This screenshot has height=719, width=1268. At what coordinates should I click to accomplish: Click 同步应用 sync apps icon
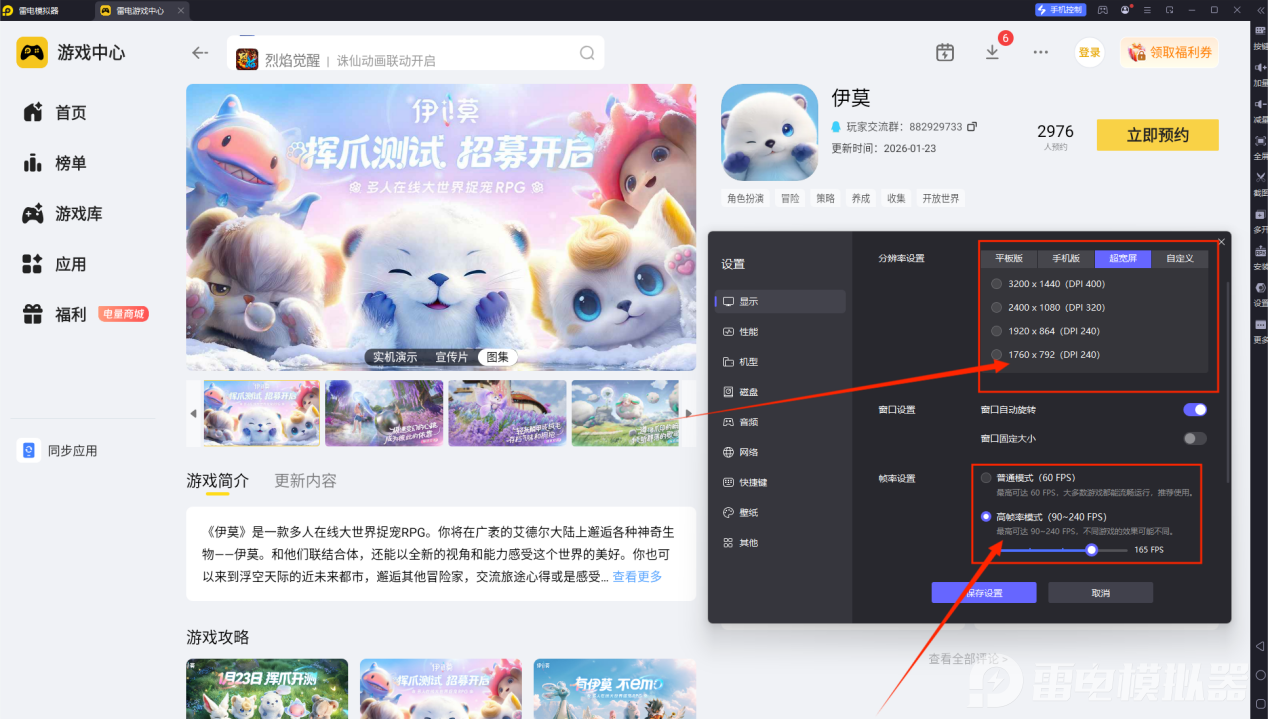tap(29, 451)
